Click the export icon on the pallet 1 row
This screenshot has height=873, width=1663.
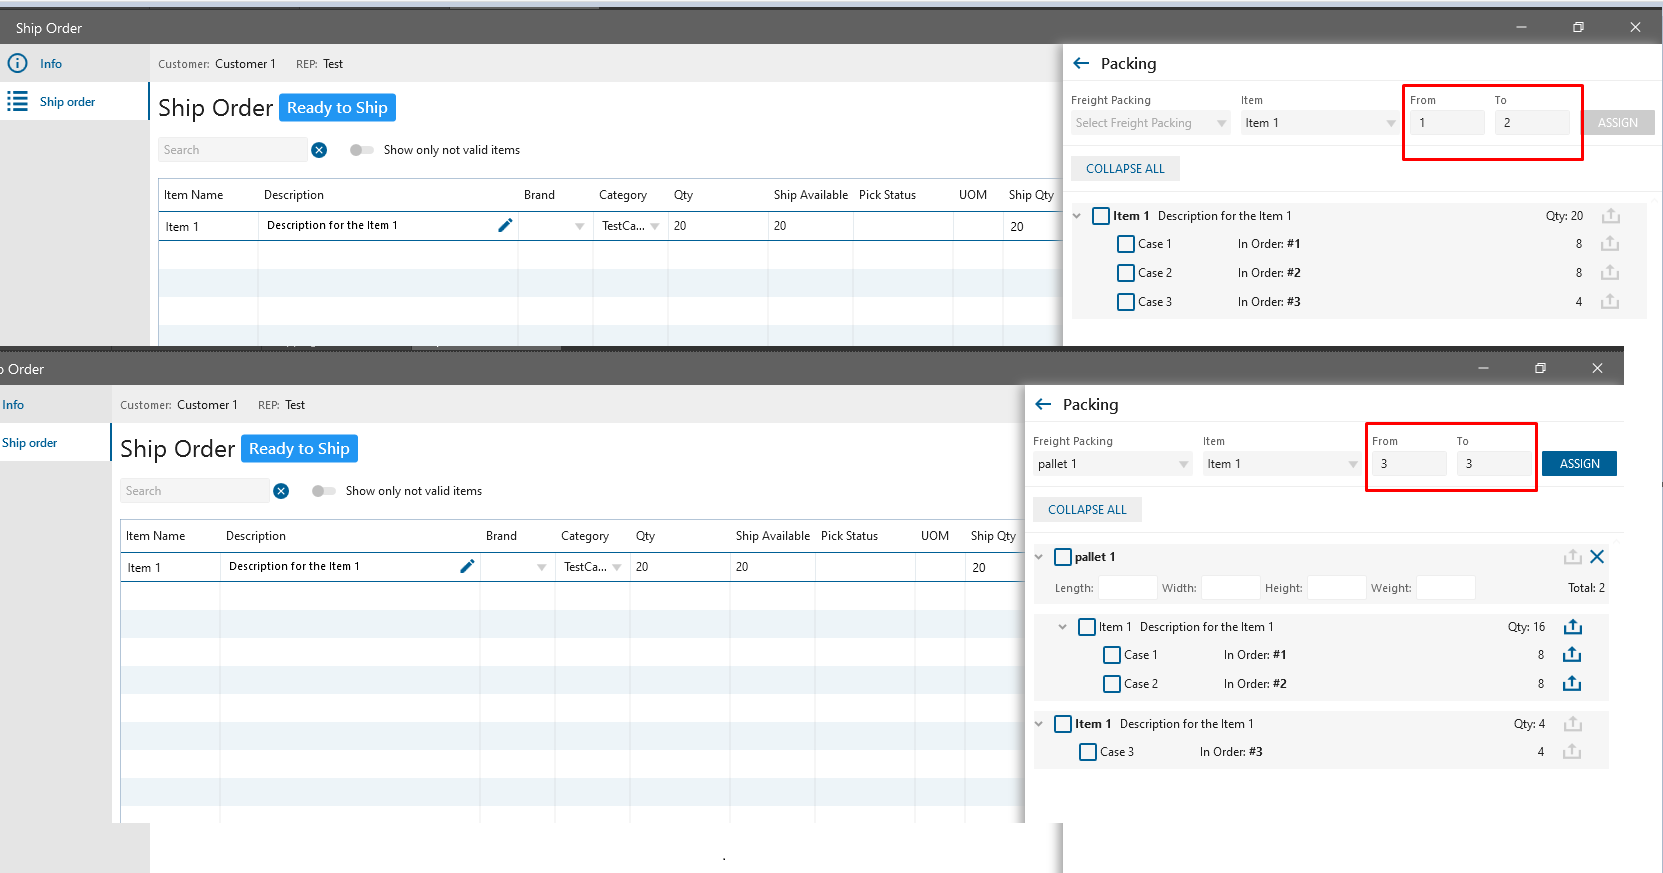click(x=1572, y=557)
